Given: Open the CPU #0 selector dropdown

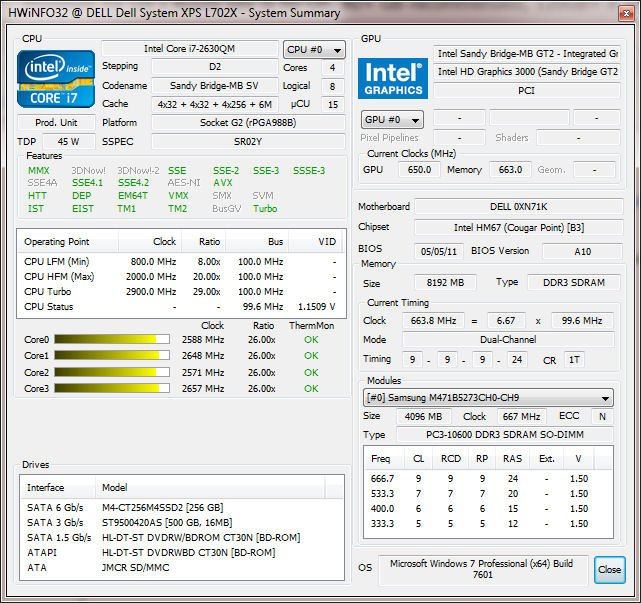Looking at the screenshot, I should [314, 50].
